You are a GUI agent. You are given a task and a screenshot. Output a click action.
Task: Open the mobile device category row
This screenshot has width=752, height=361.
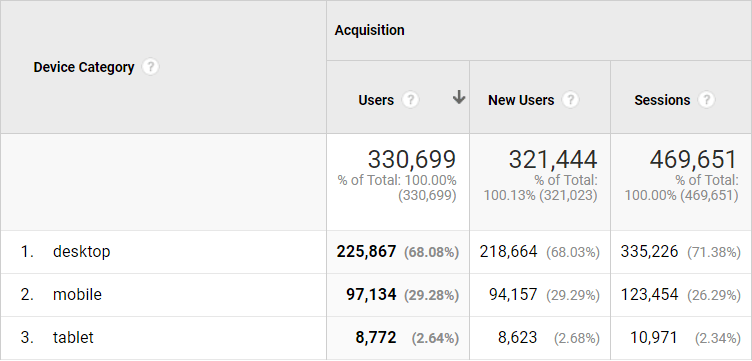tap(77, 294)
